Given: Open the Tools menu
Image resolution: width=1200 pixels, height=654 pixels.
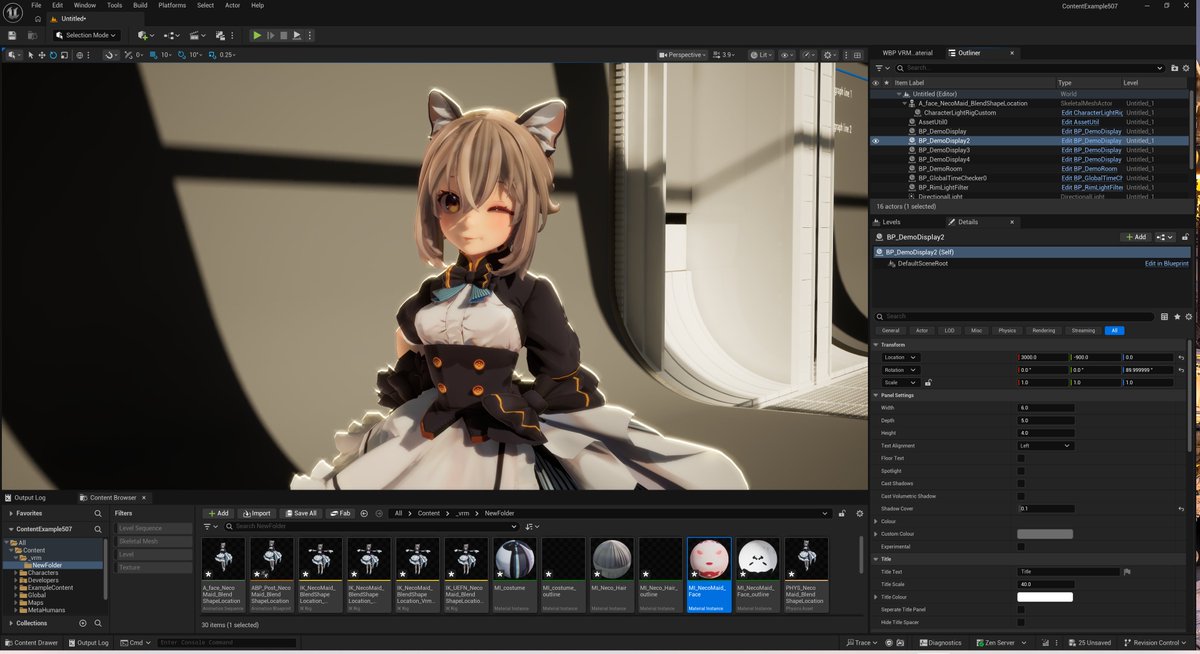Looking at the screenshot, I should pyautogui.click(x=115, y=5).
